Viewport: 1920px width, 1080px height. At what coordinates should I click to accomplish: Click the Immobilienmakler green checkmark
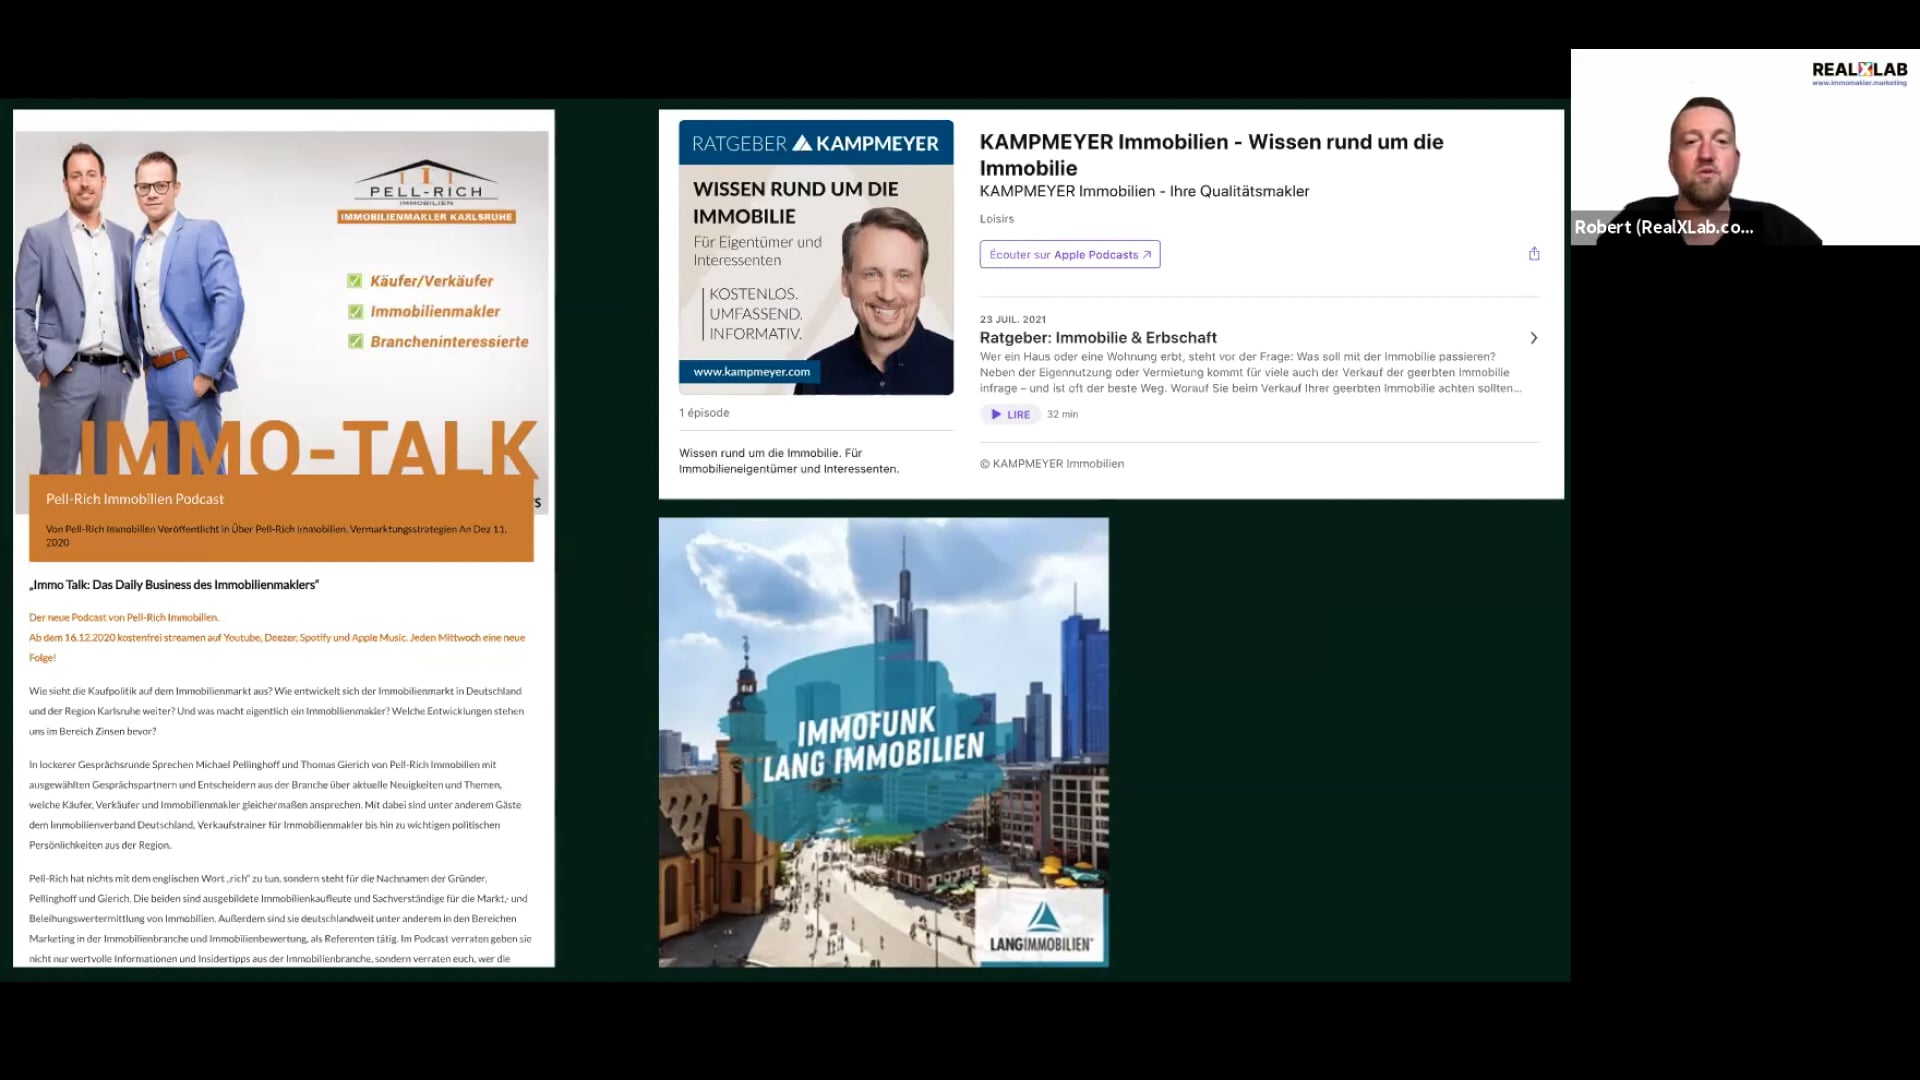(x=355, y=311)
